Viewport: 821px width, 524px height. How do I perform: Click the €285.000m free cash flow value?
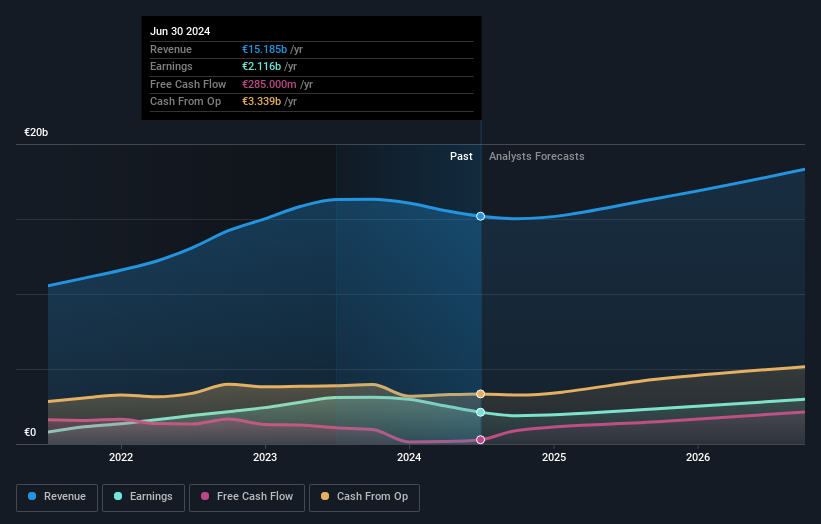point(269,84)
